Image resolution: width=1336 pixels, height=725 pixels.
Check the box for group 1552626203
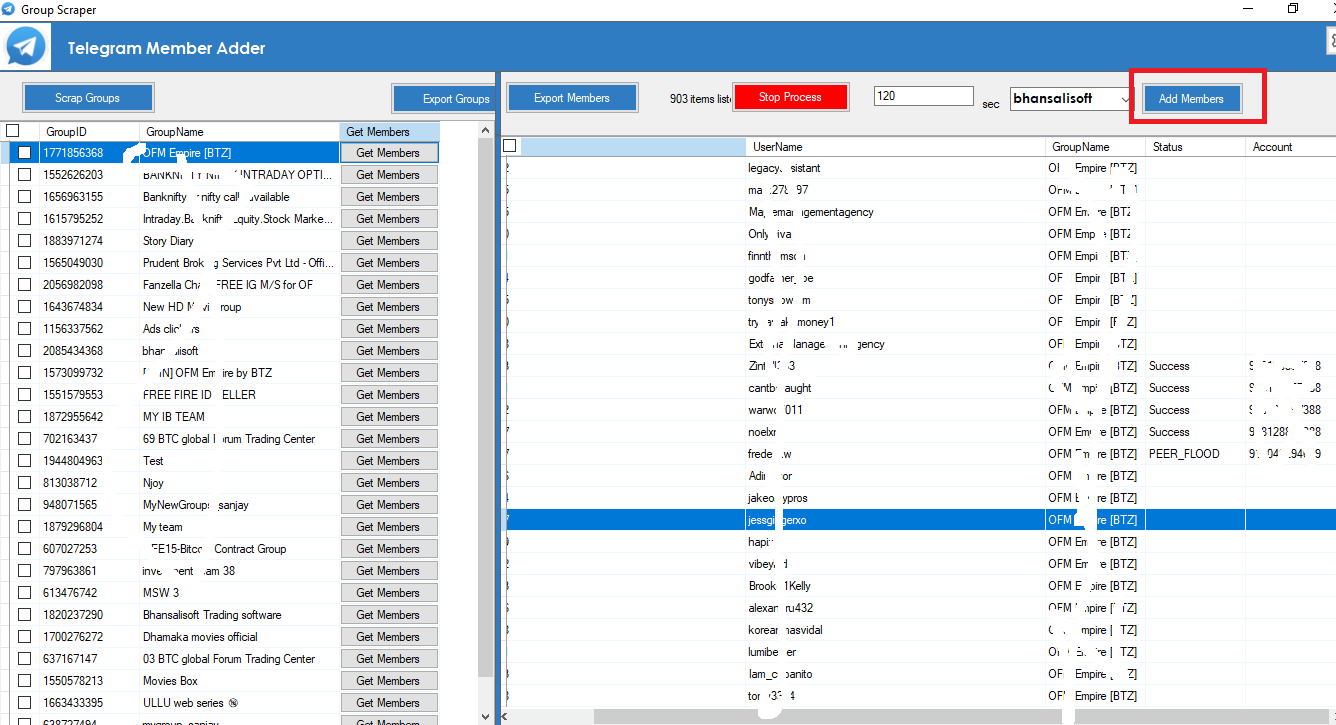point(24,175)
